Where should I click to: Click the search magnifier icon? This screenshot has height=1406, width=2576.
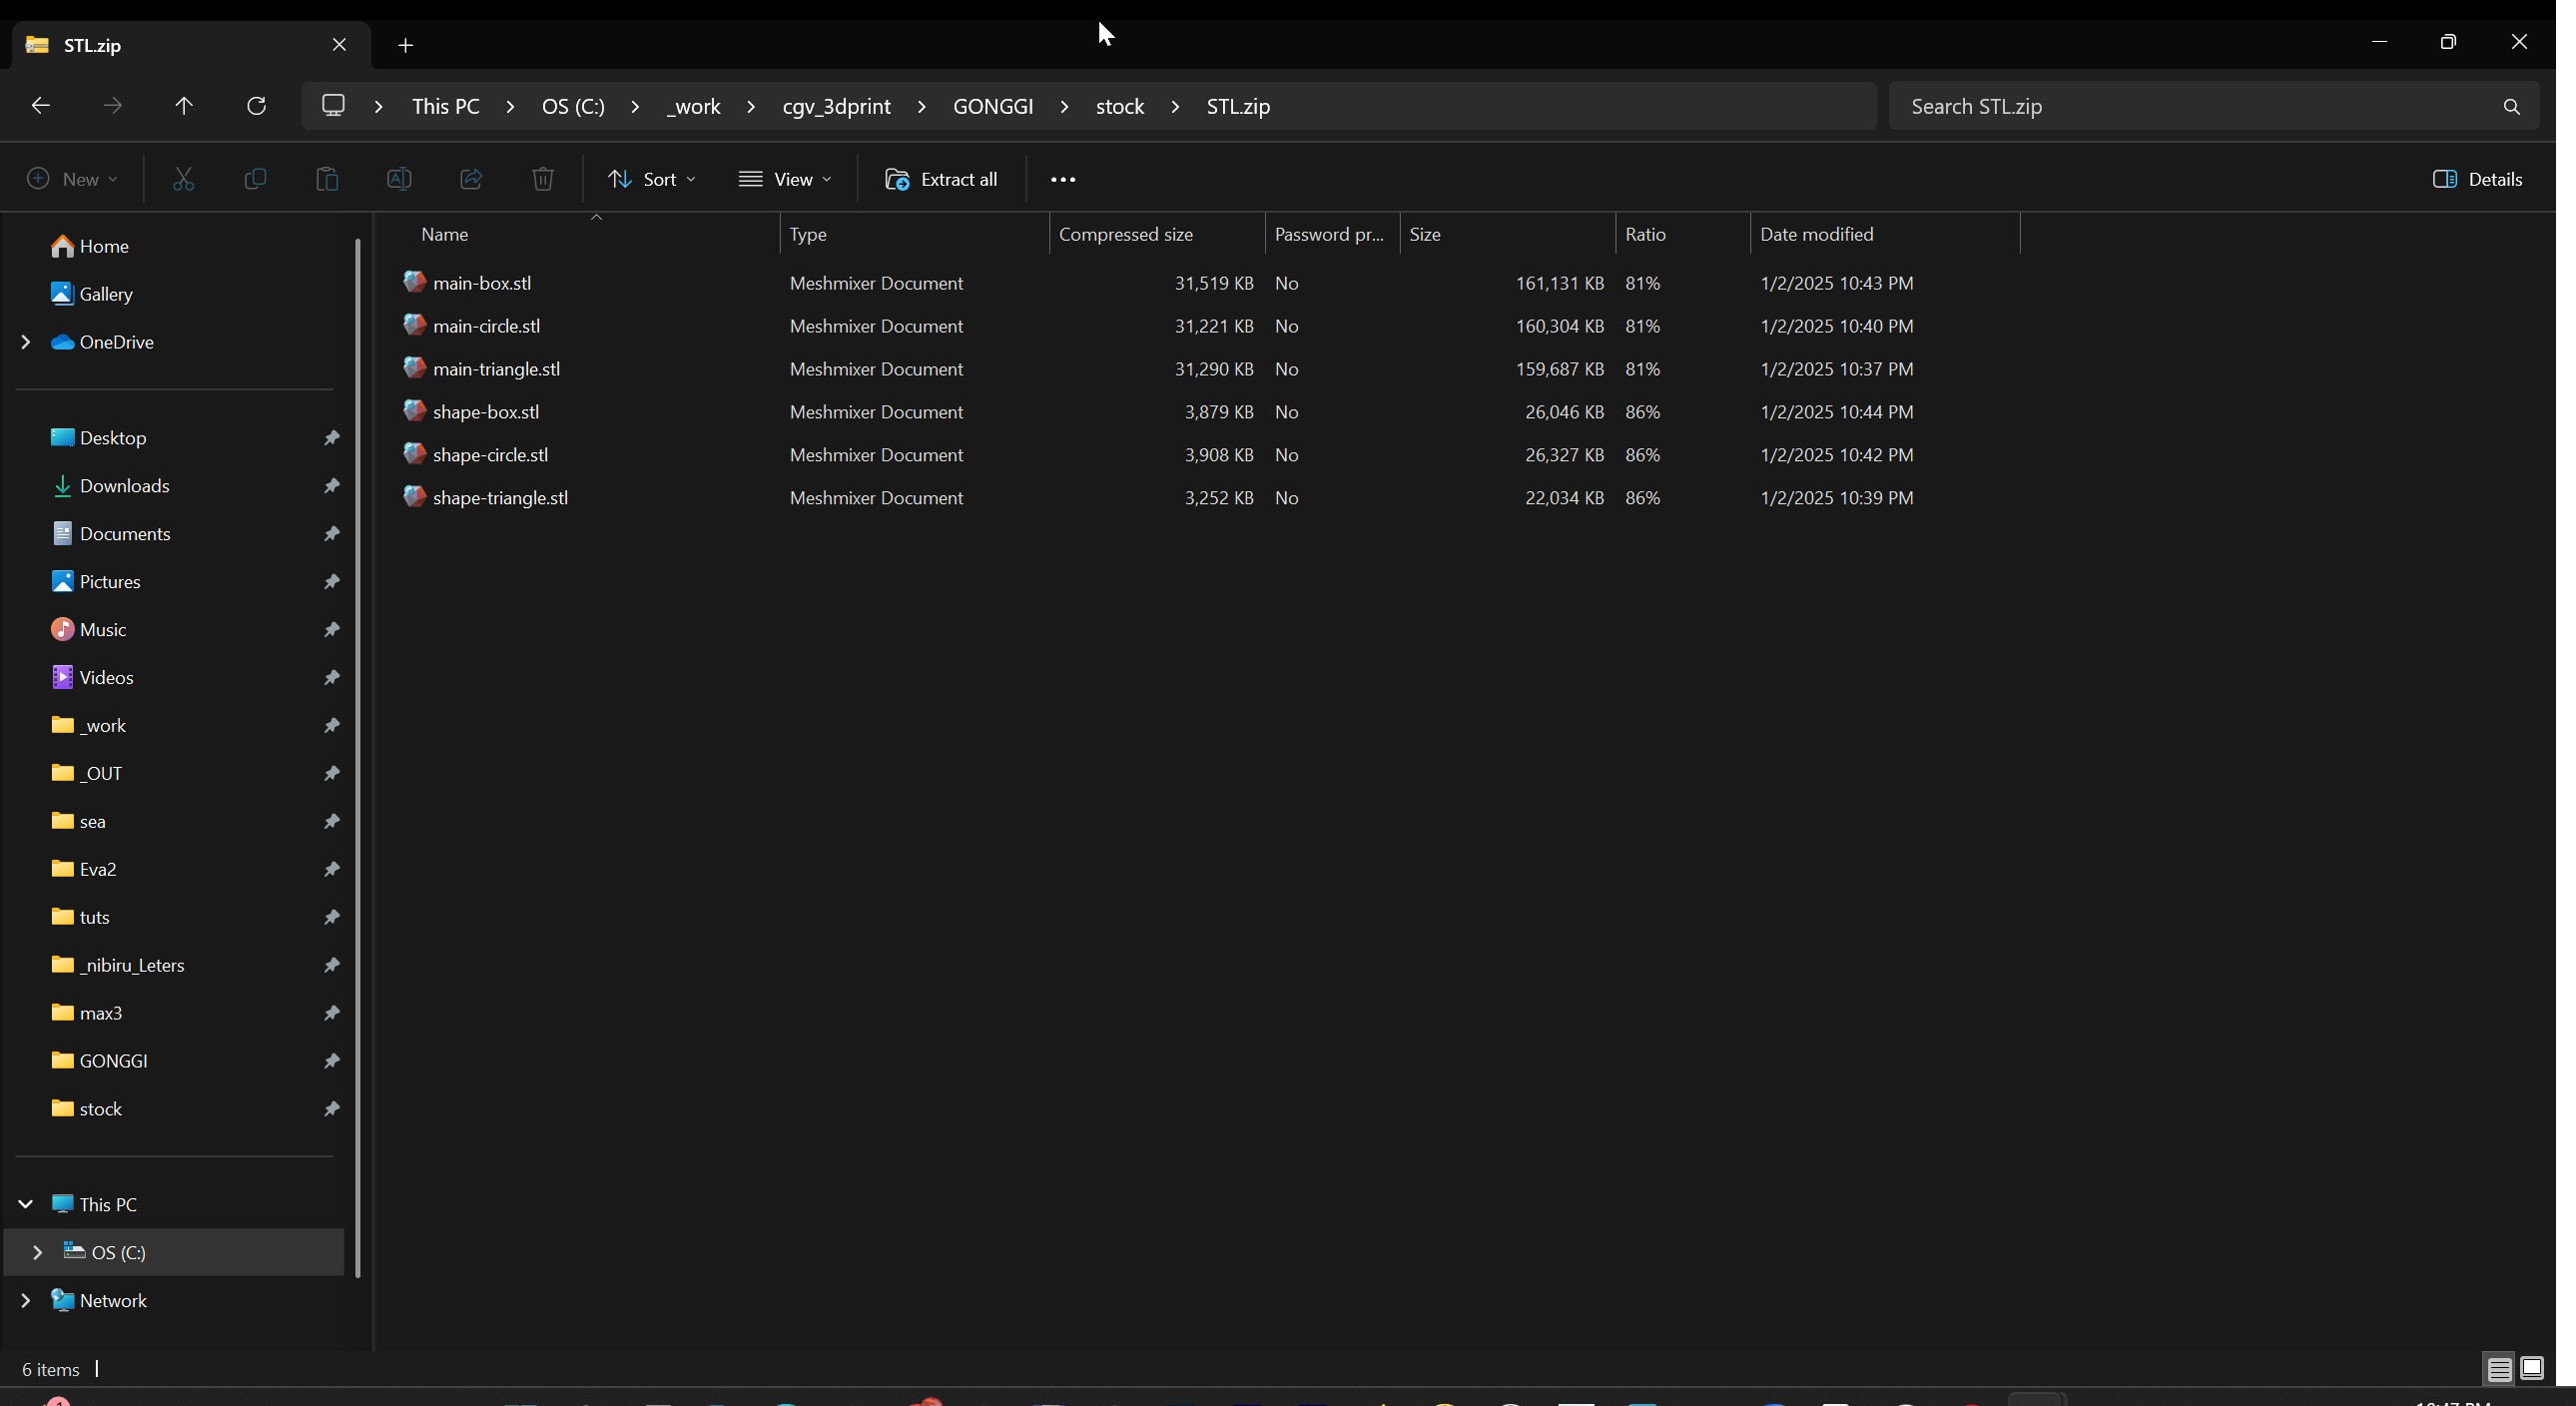[x=2511, y=106]
